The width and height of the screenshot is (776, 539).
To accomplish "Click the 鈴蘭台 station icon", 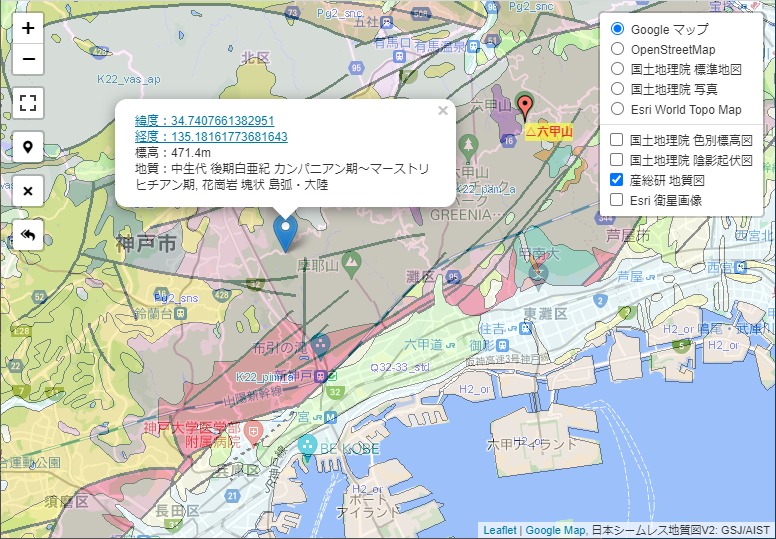I will point(181,313).
